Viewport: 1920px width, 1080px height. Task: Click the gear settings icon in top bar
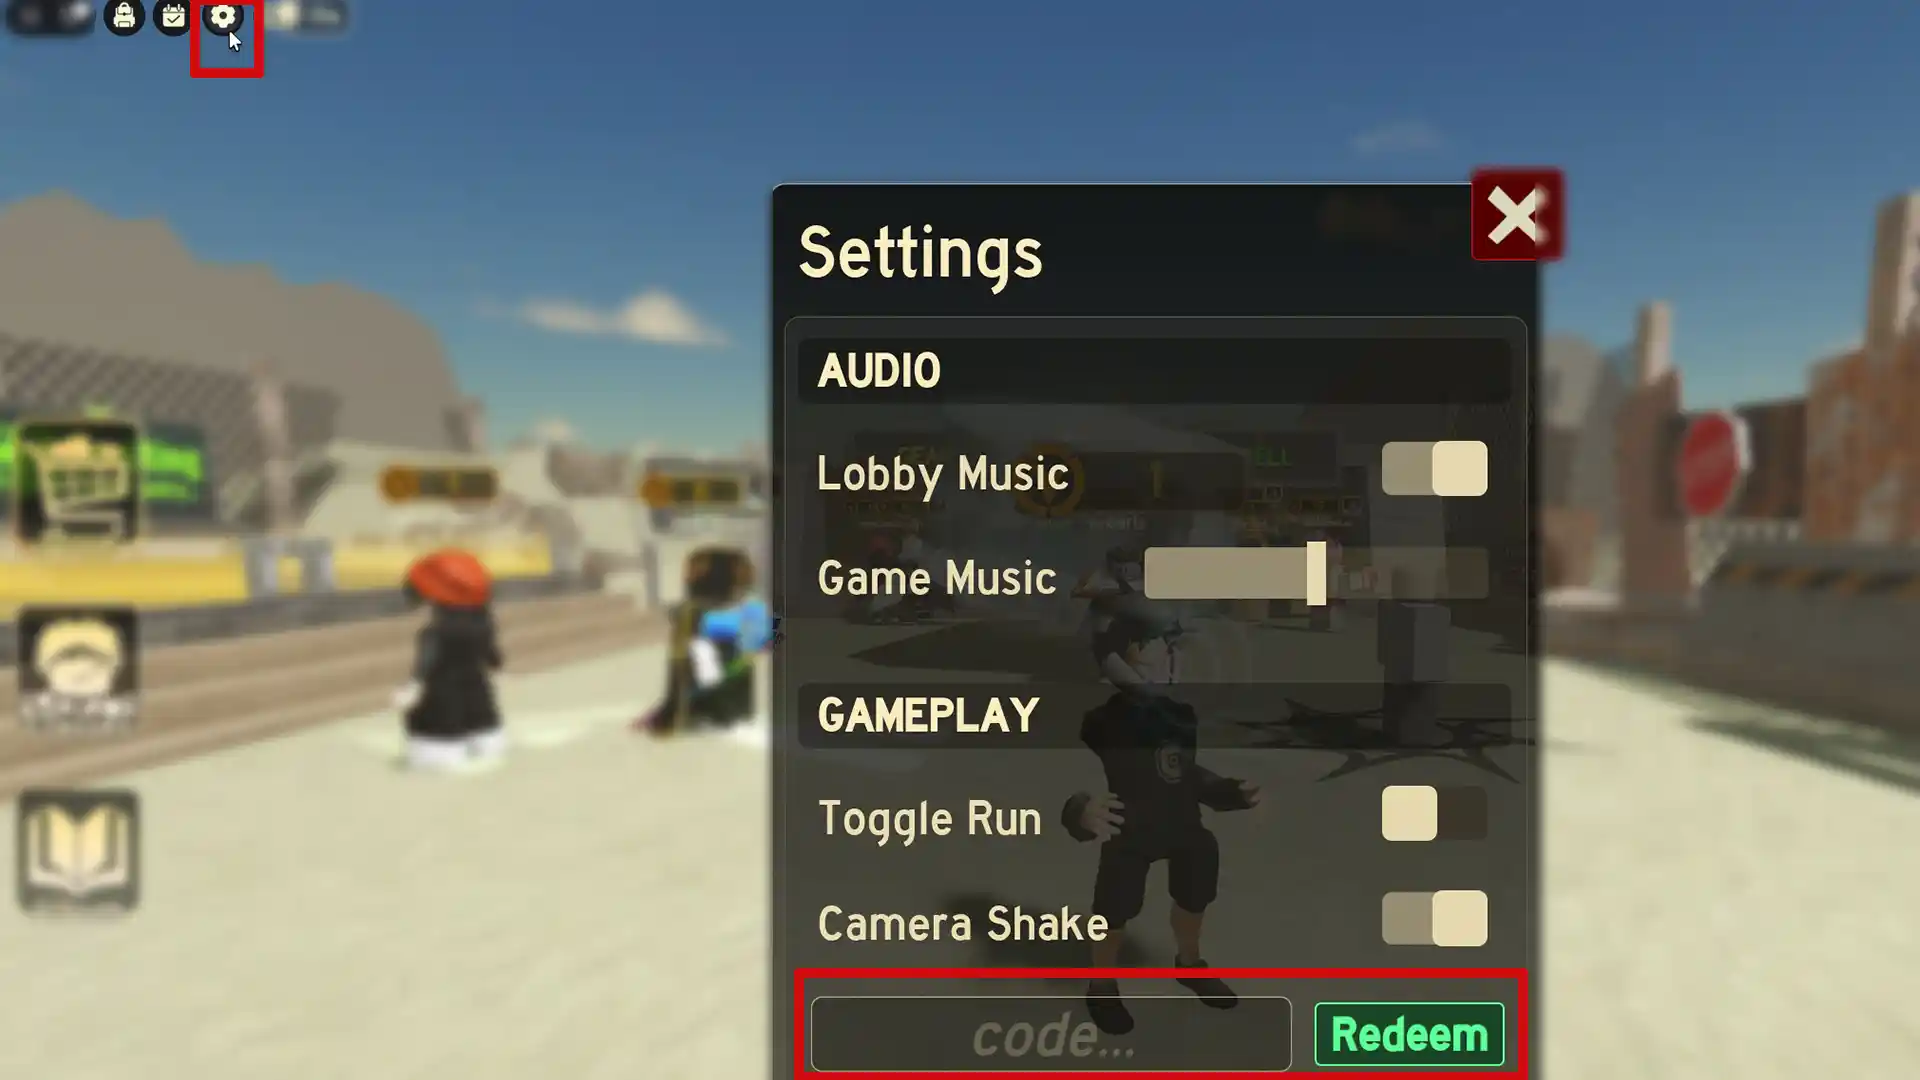tap(222, 16)
